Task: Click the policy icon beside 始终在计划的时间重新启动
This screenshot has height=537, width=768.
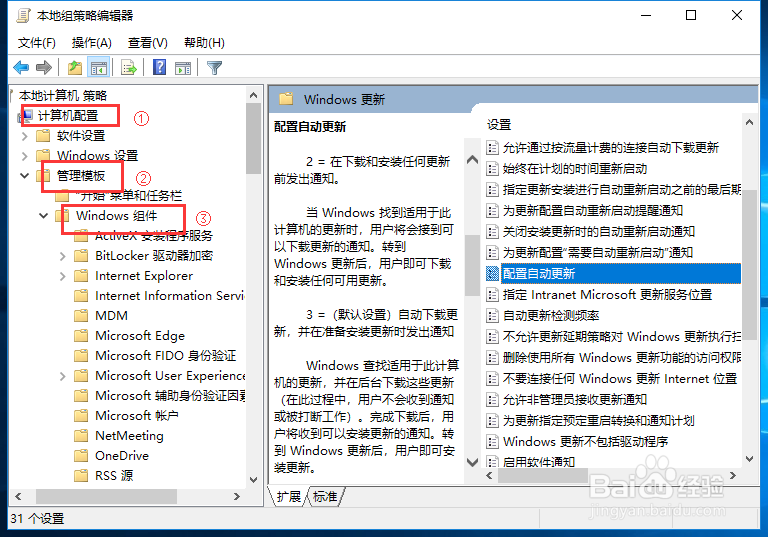Action: tap(492, 169)
